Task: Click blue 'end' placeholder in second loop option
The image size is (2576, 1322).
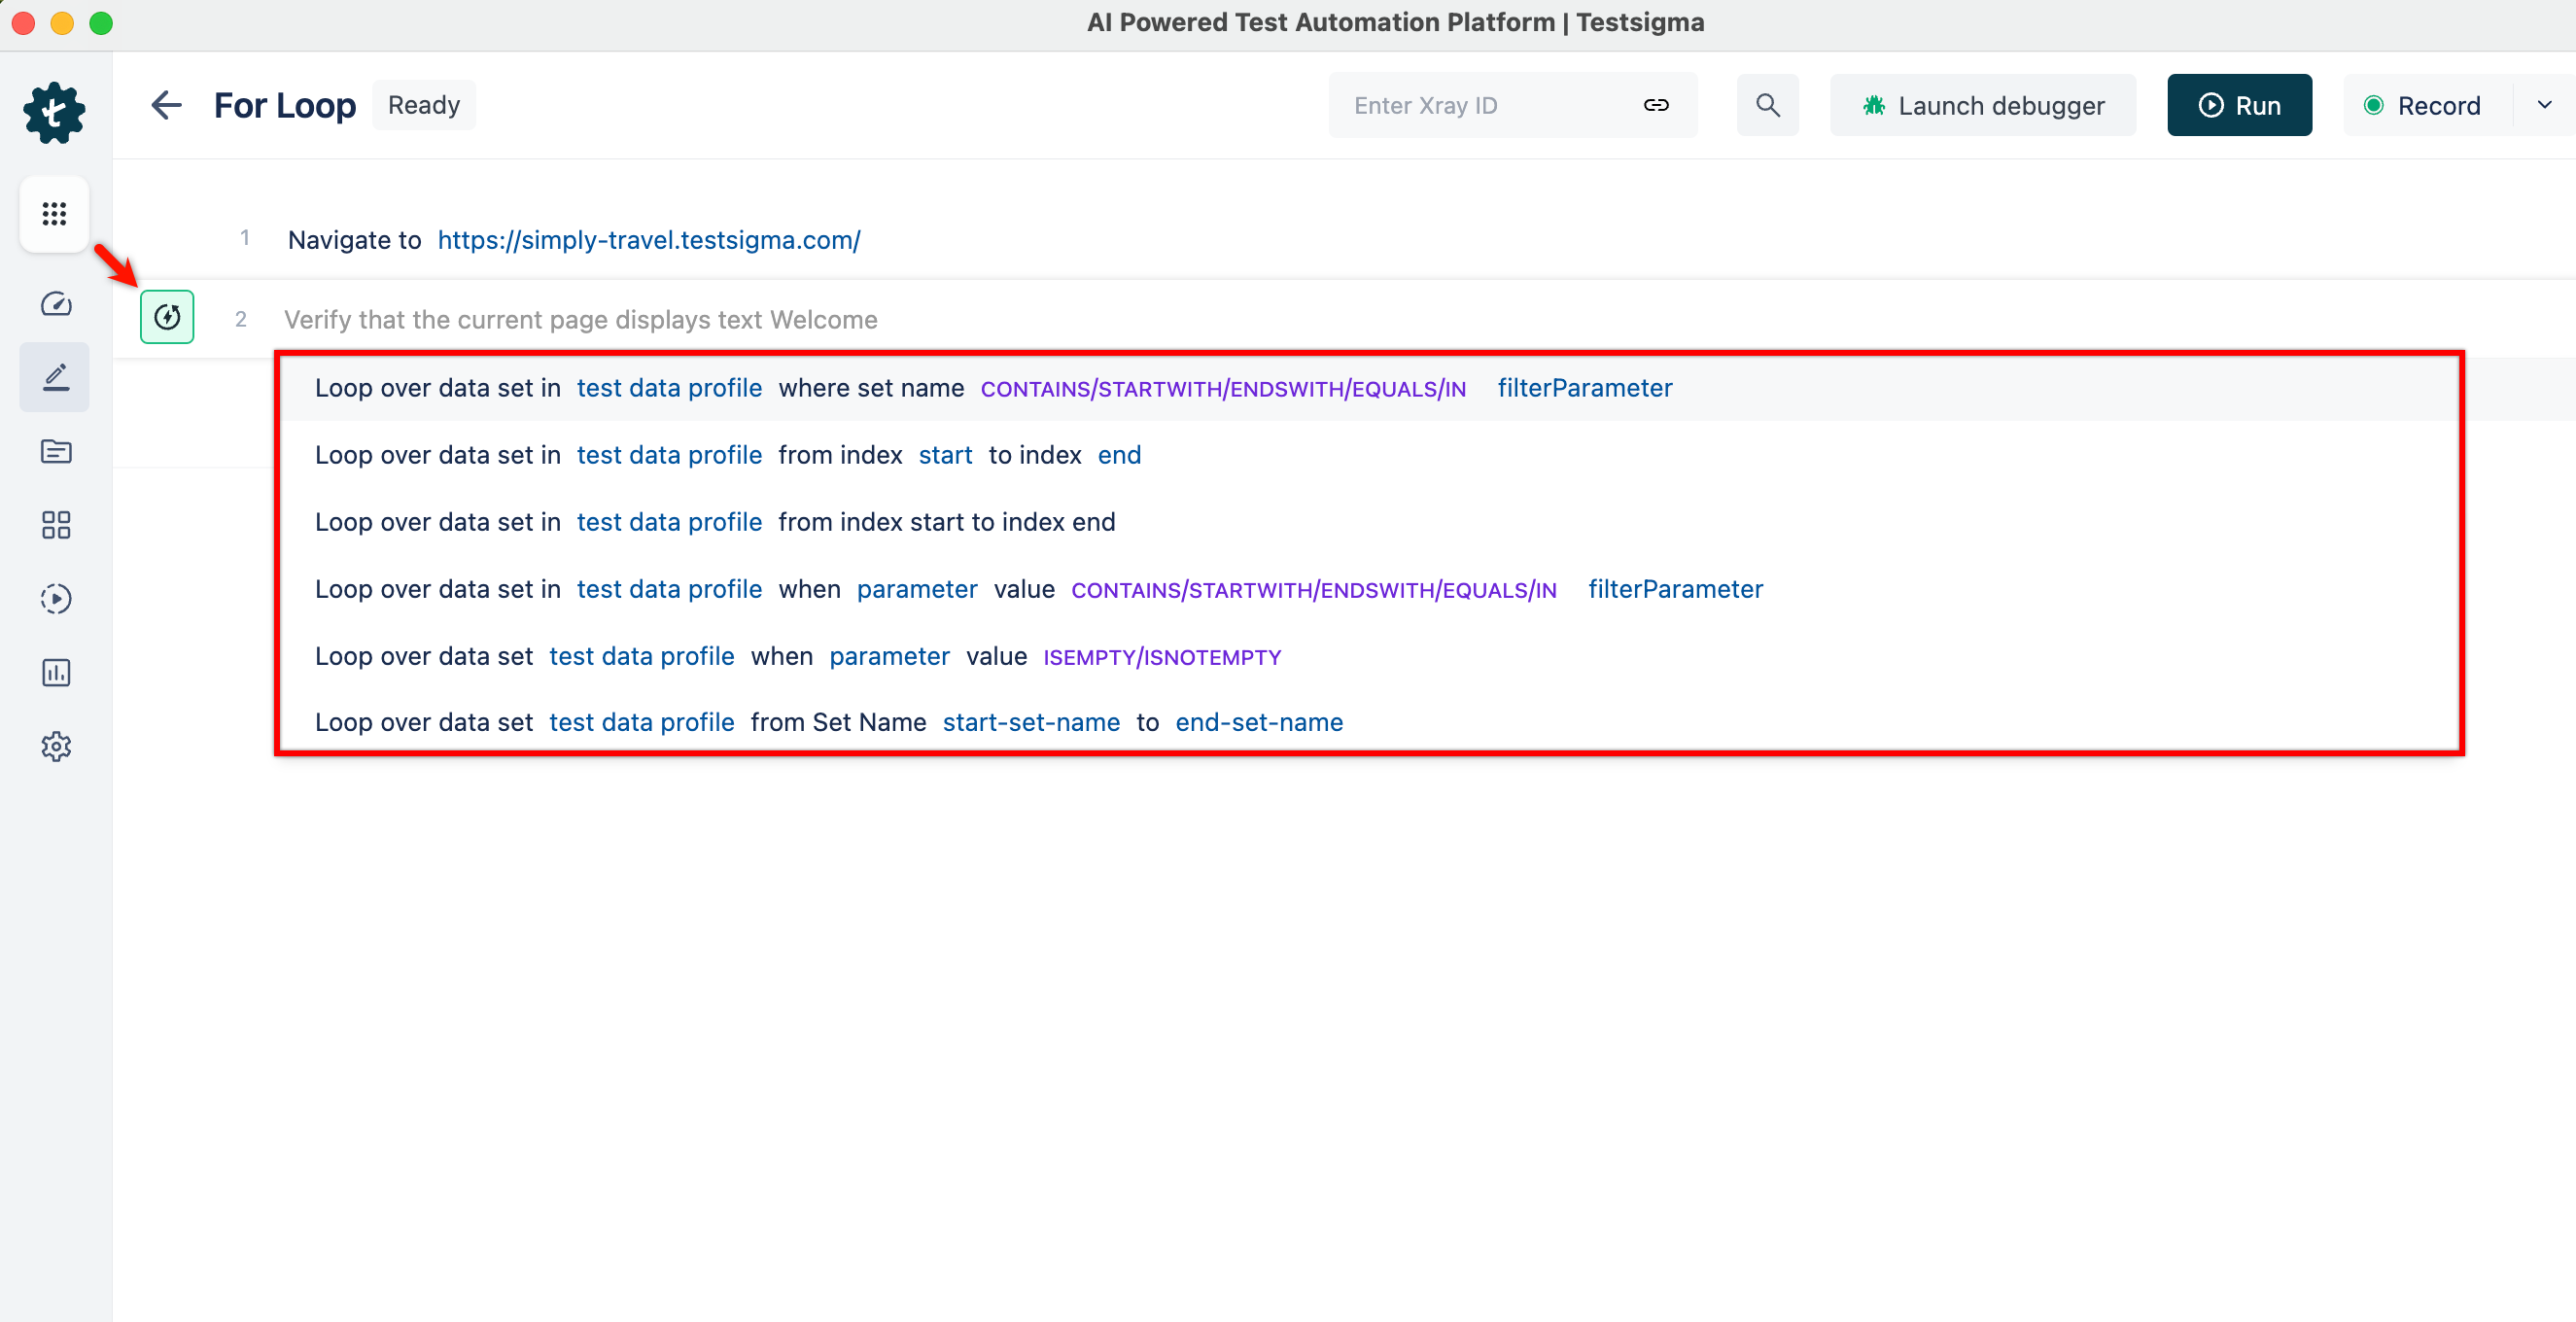Action: [x=1119, y=455]
